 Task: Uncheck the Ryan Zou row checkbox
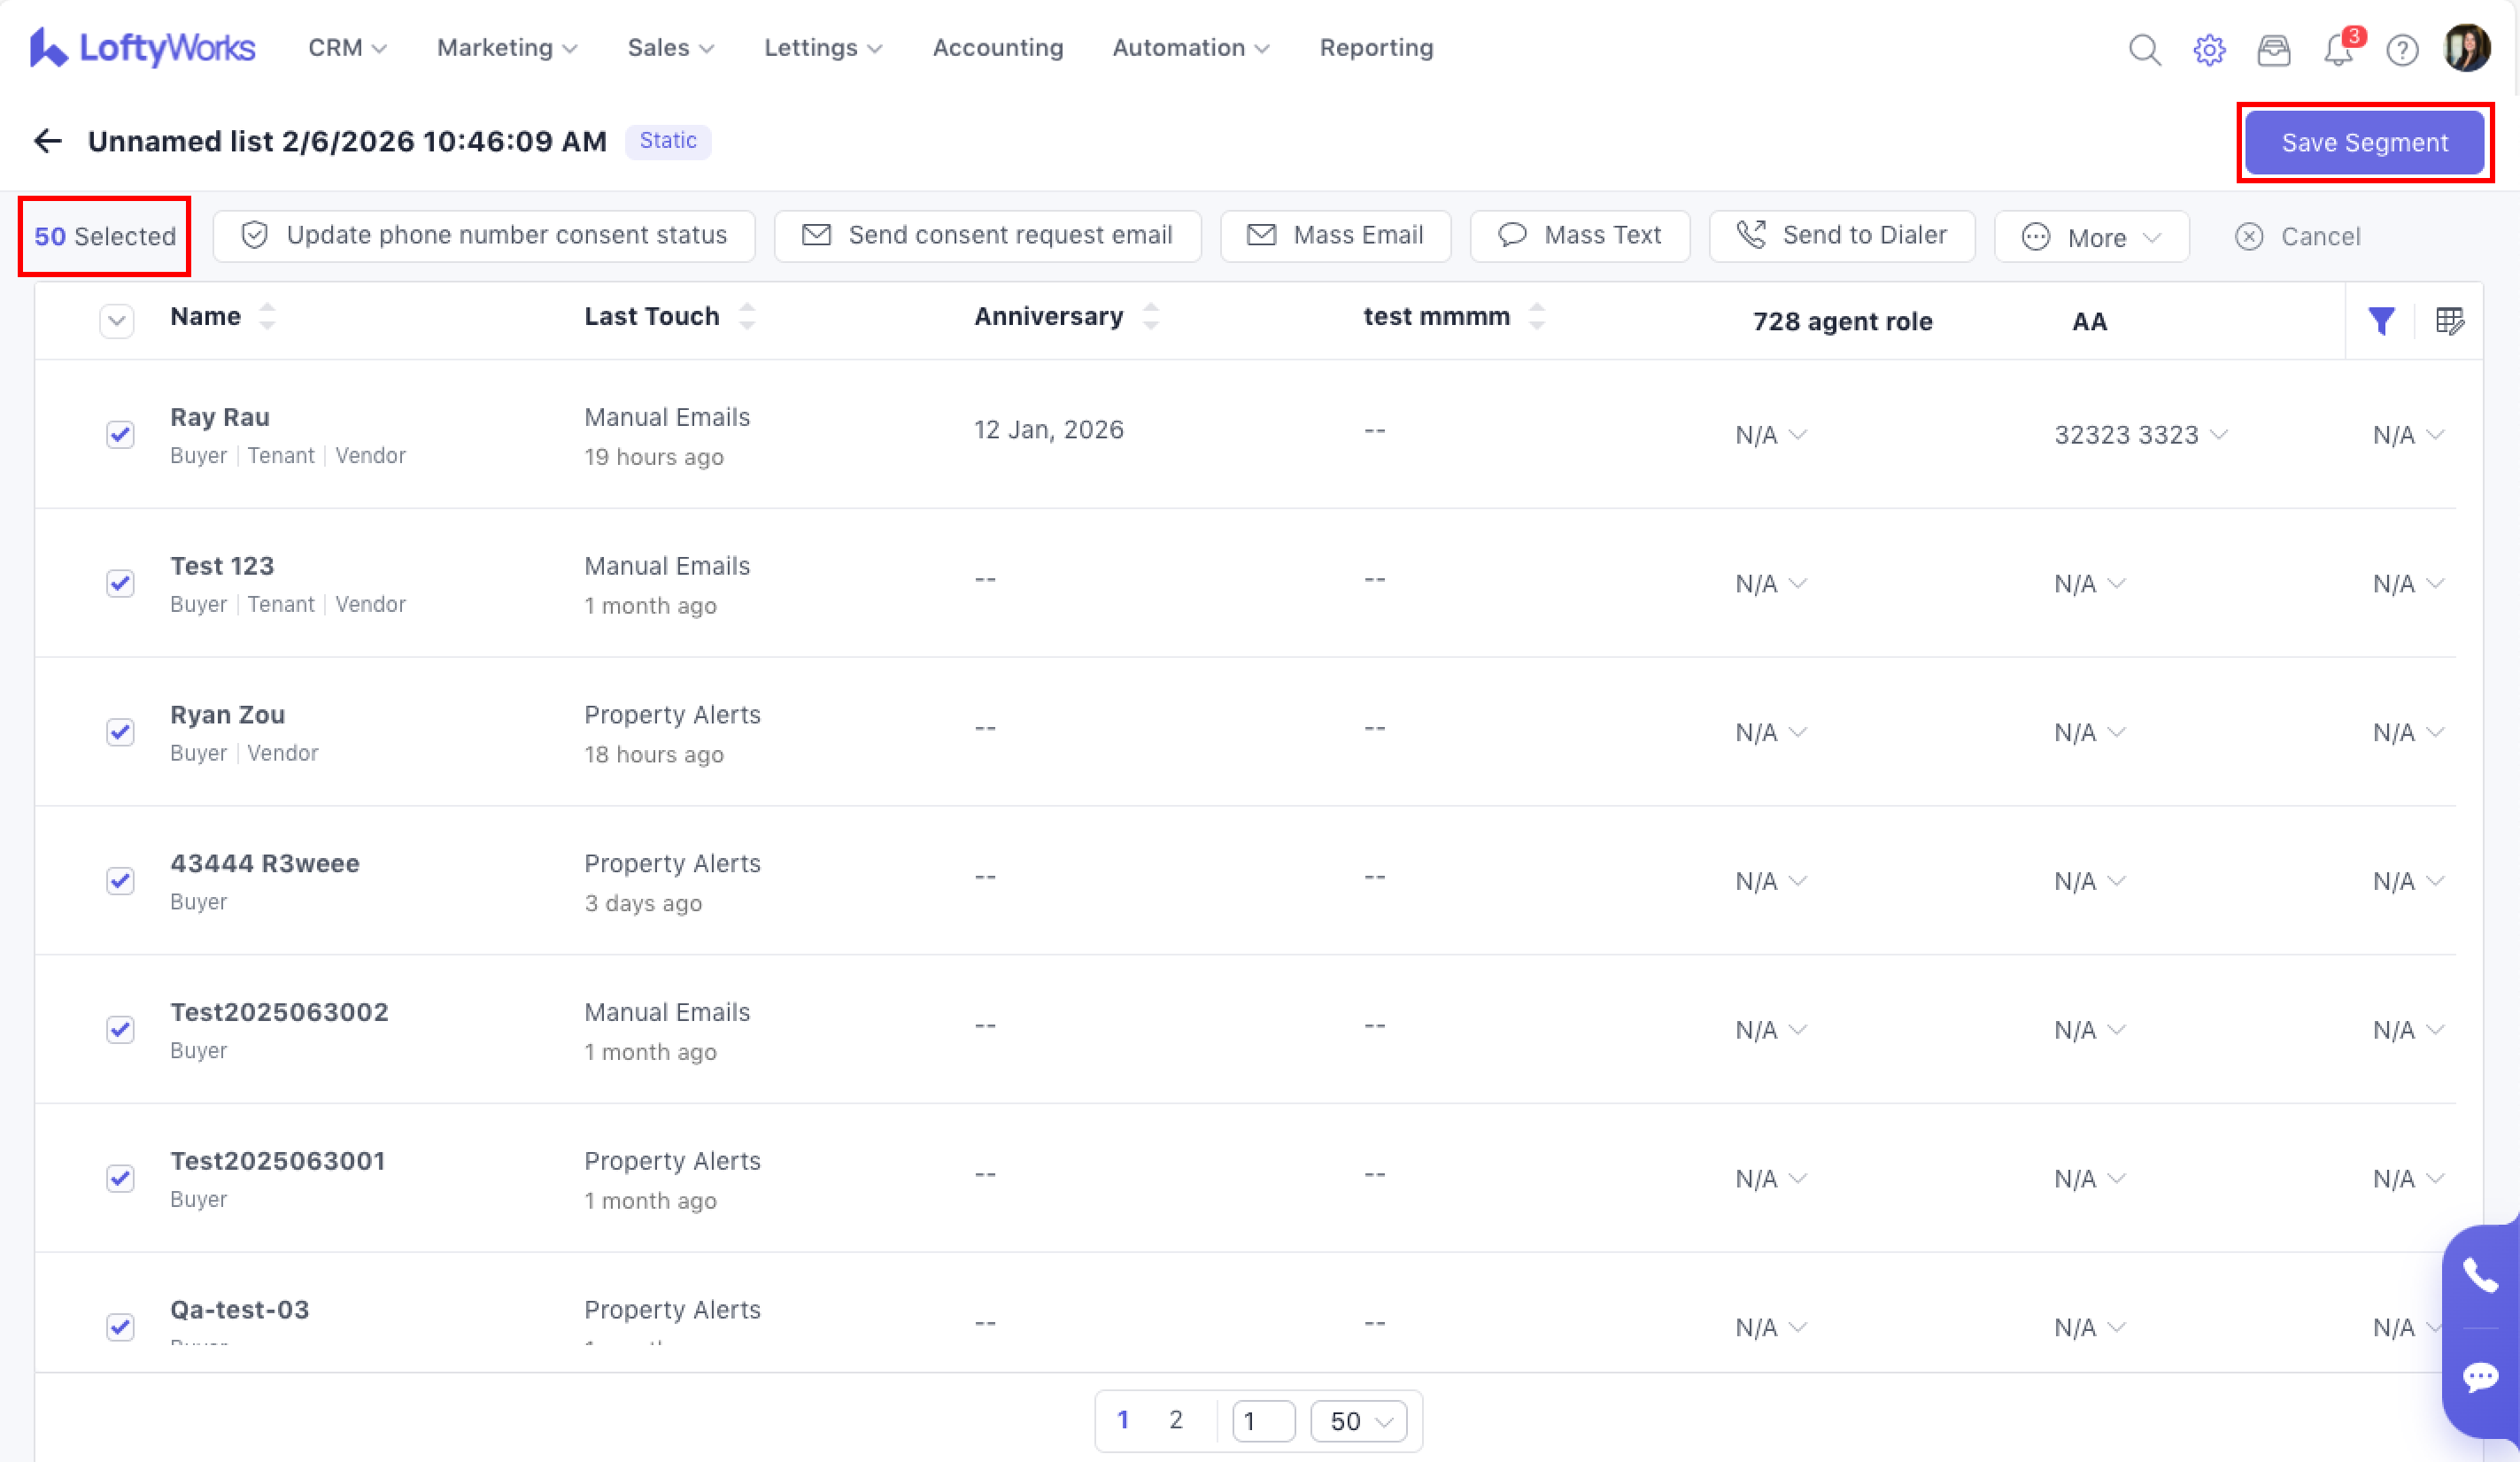120,732
